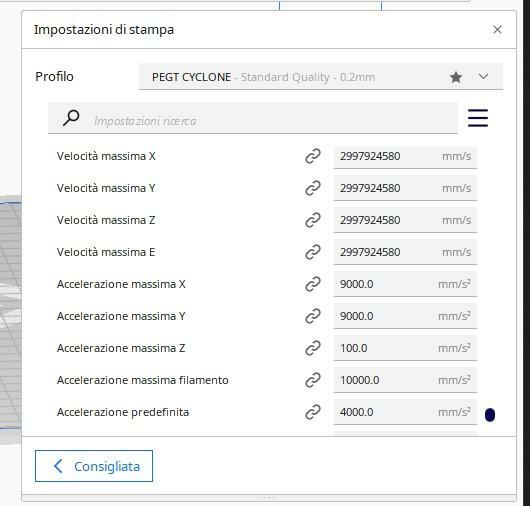Image resolution: width=530 pixels, height=506 pixels.
Task: Click link icon beside Accelerazione massima Y
Action: [313, 316]
